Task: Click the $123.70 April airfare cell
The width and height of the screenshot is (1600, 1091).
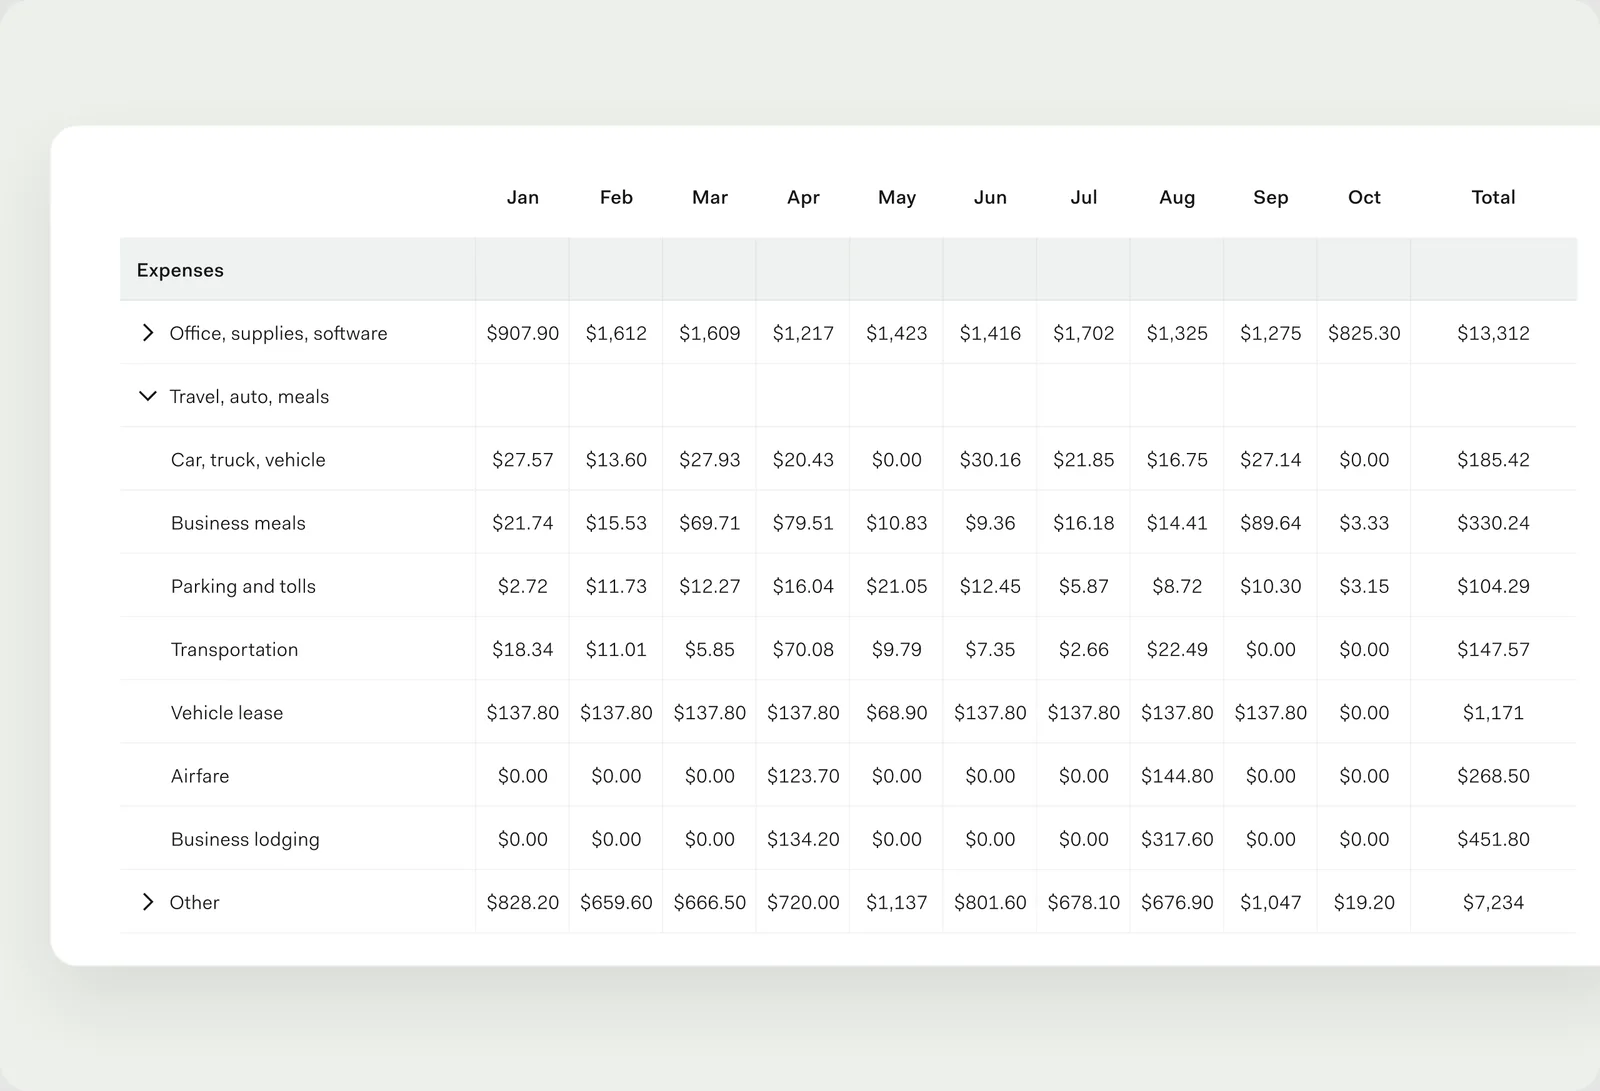Action: (x=803, y=776)
